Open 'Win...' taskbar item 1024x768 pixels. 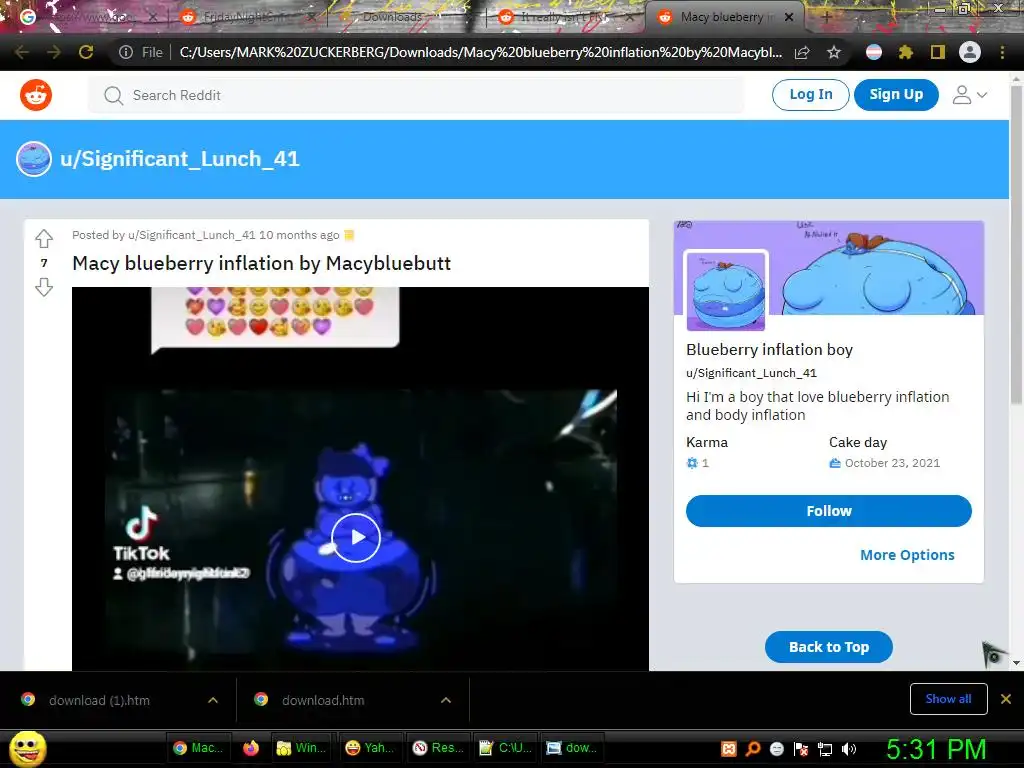point(303,748)
